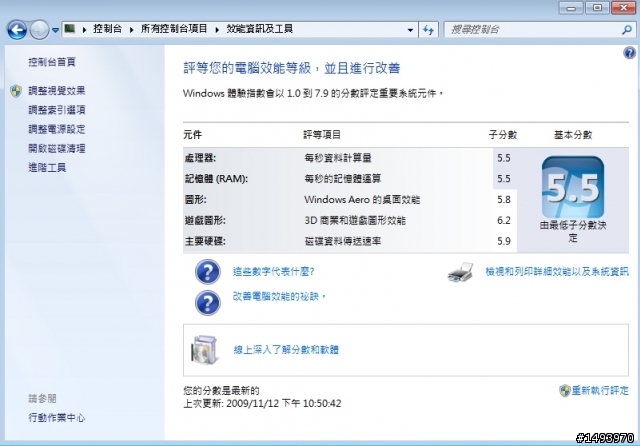The height and width of the screenshot is (446, 640).
Task: Open 改善電腦效能的秘訣 link
Action: [x=278, y=296]
